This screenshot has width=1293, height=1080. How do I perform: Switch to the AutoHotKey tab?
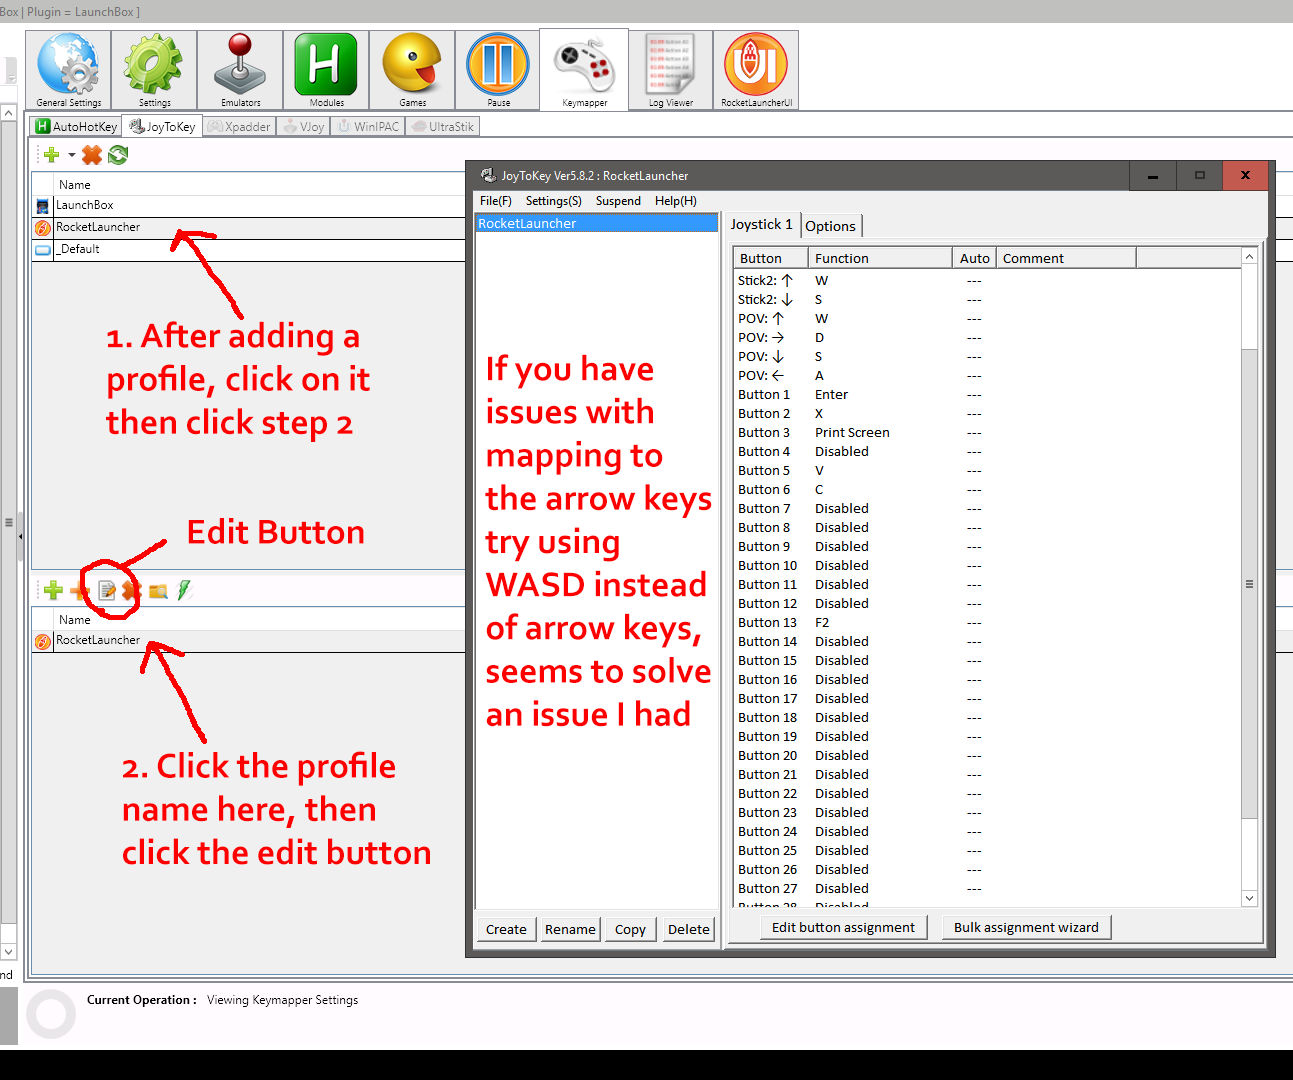coord(76,127)
